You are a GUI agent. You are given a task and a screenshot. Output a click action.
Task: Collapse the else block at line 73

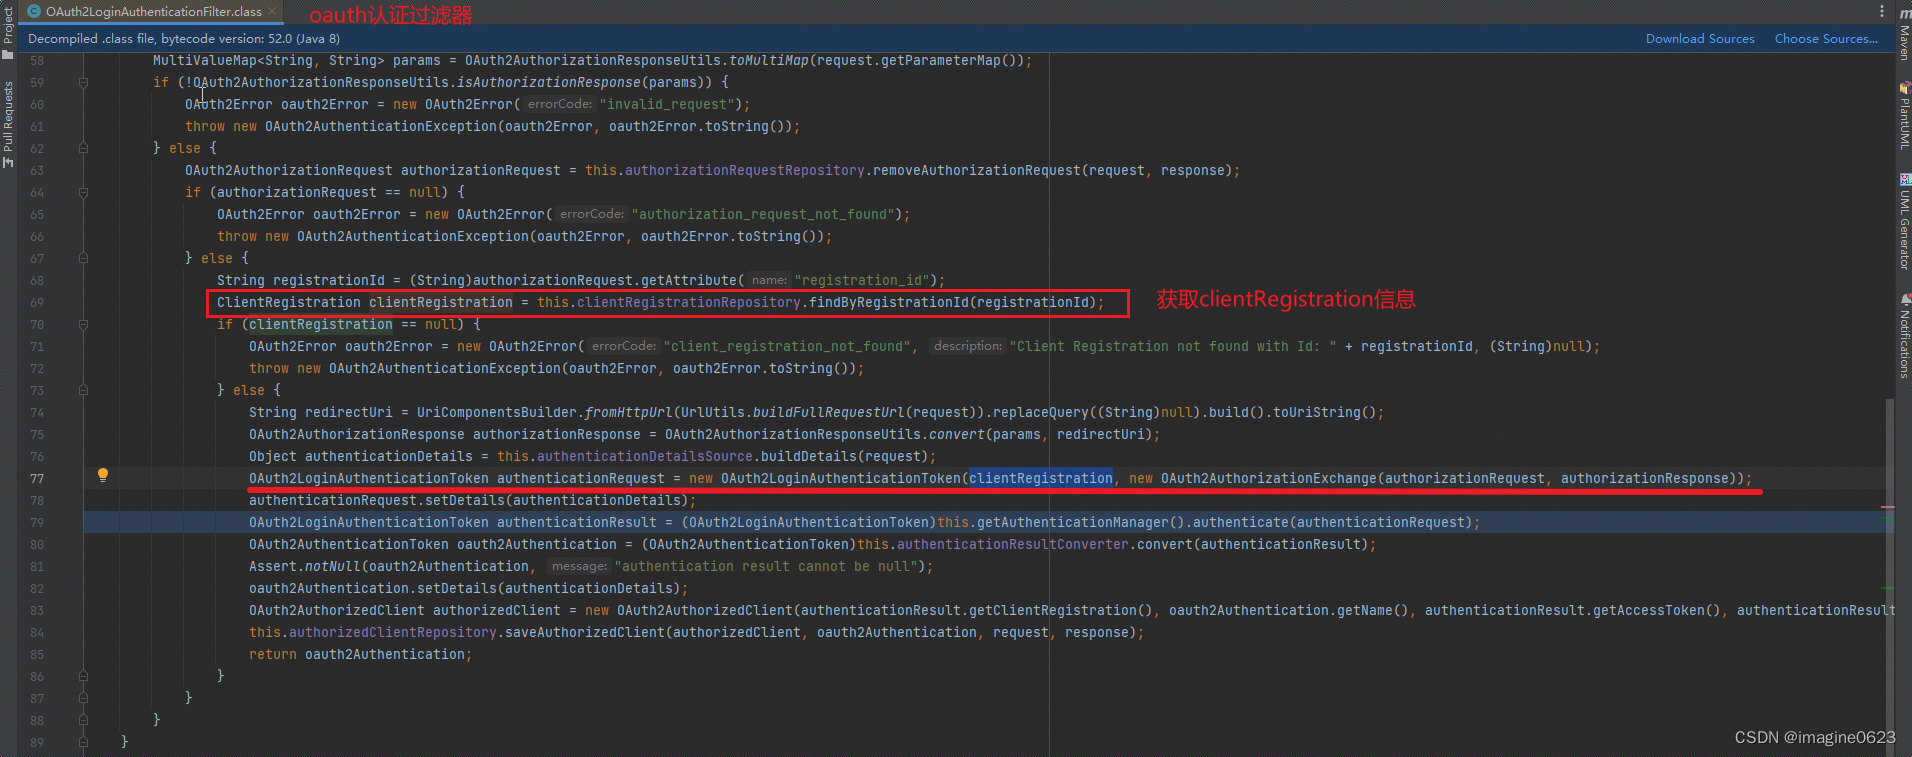coord(83,390)
